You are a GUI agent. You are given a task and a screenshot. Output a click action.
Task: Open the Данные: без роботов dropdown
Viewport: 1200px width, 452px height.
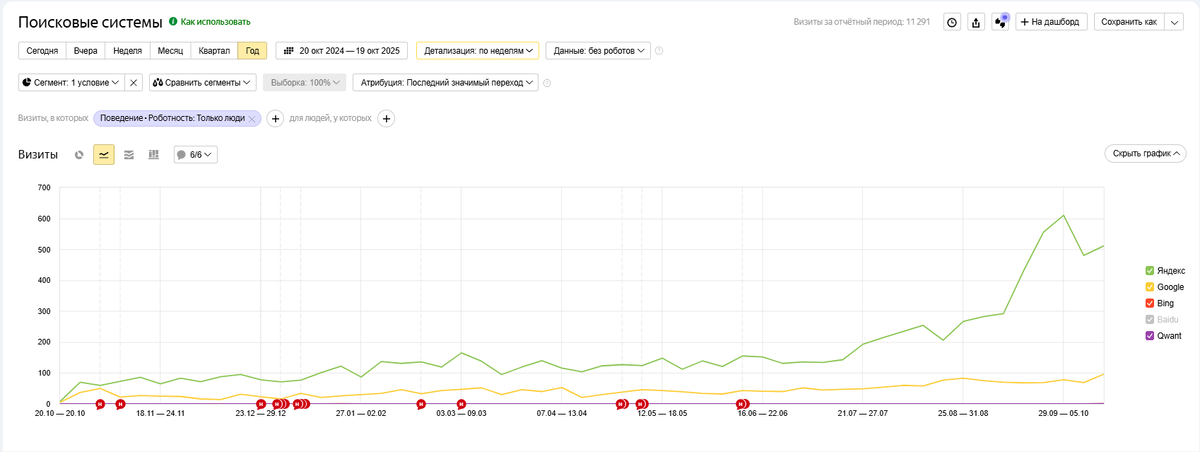click(x=598, y=50)
